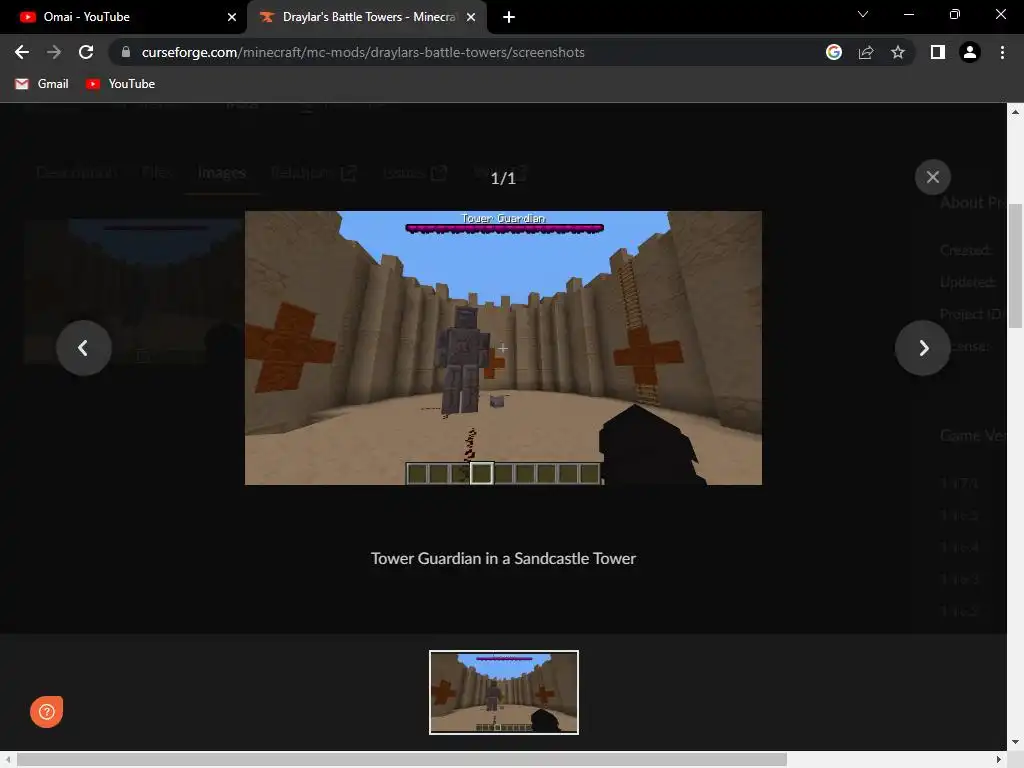Open the tab search dropdown chevron

[863, 14]
